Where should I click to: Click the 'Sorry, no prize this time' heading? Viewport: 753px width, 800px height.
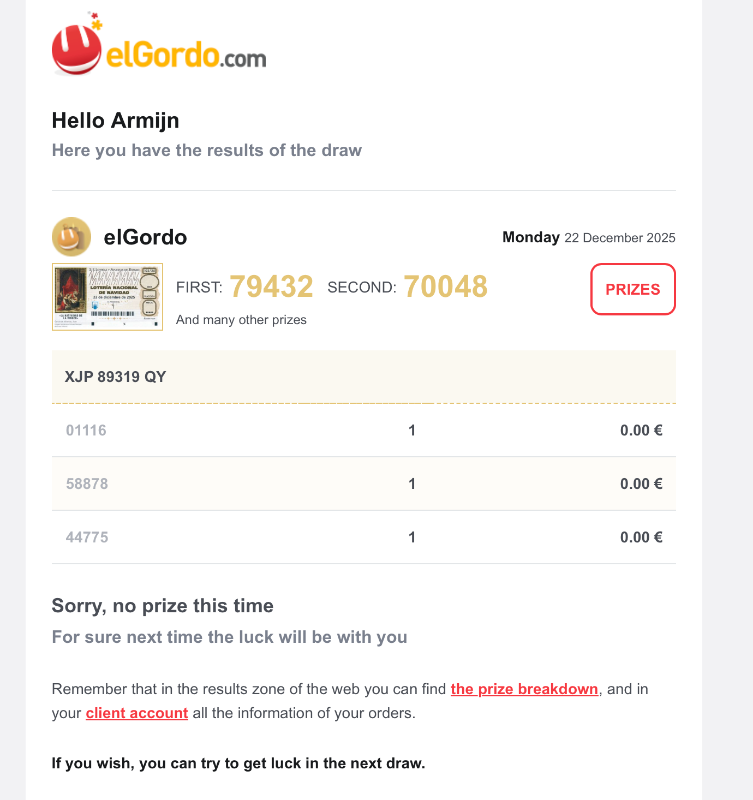[x=162, y=605]
